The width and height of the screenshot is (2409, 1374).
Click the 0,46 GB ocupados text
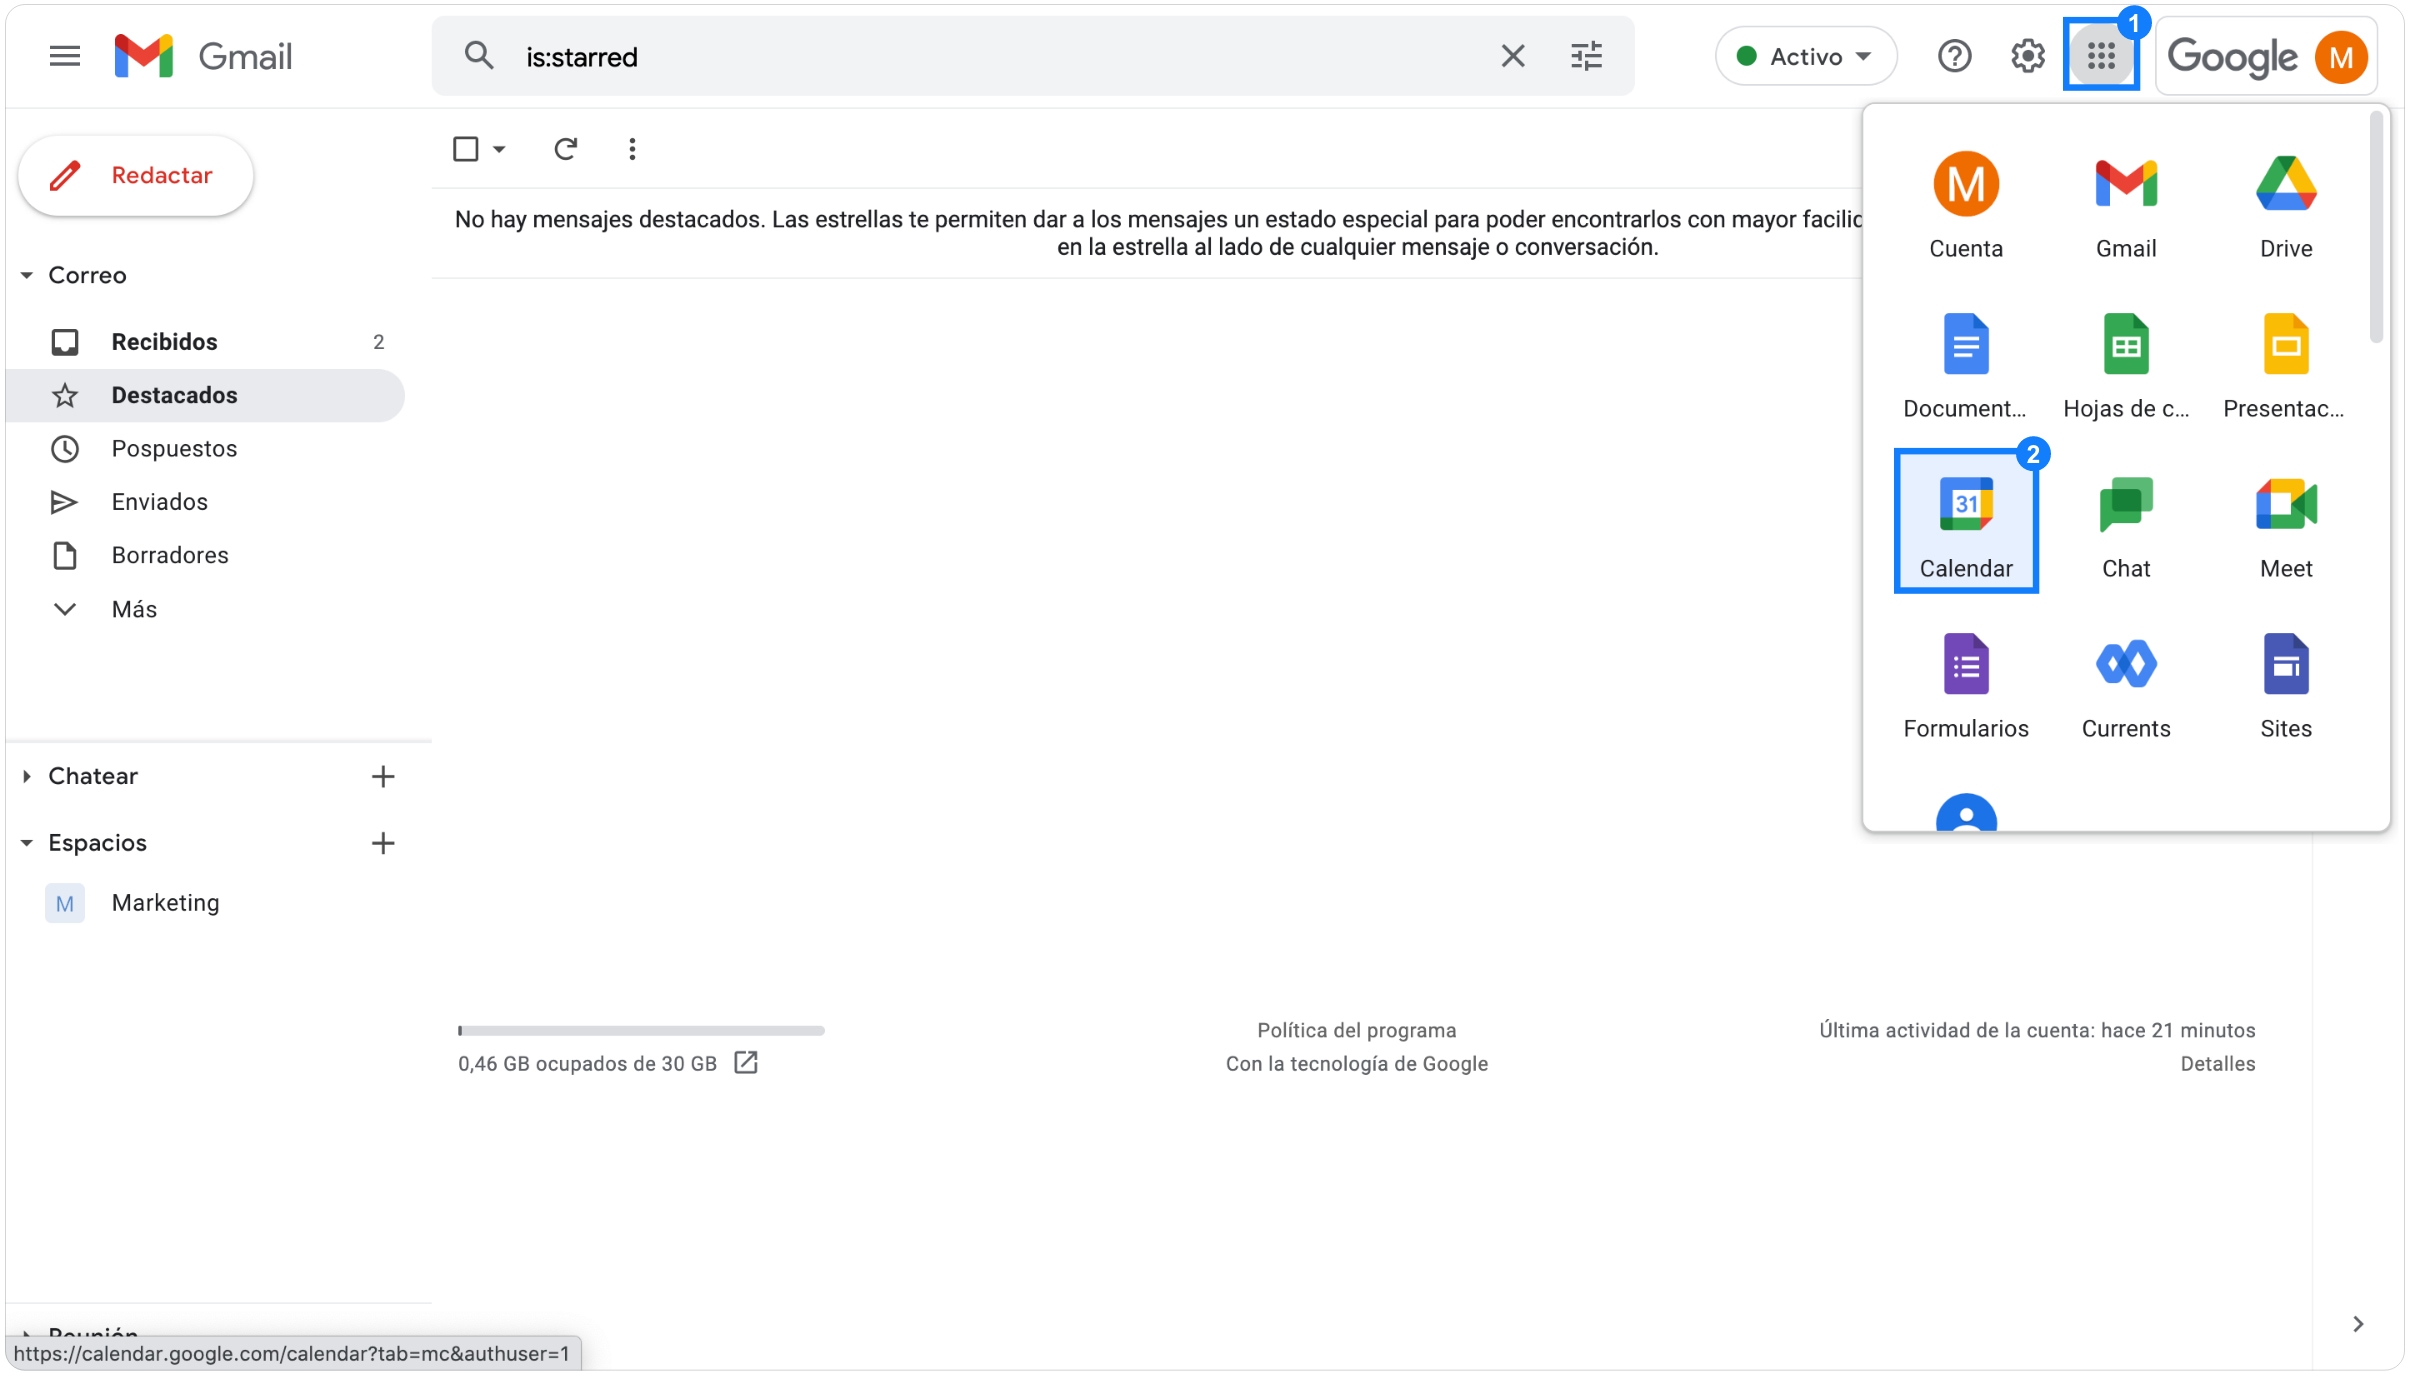pos(587,1064)
